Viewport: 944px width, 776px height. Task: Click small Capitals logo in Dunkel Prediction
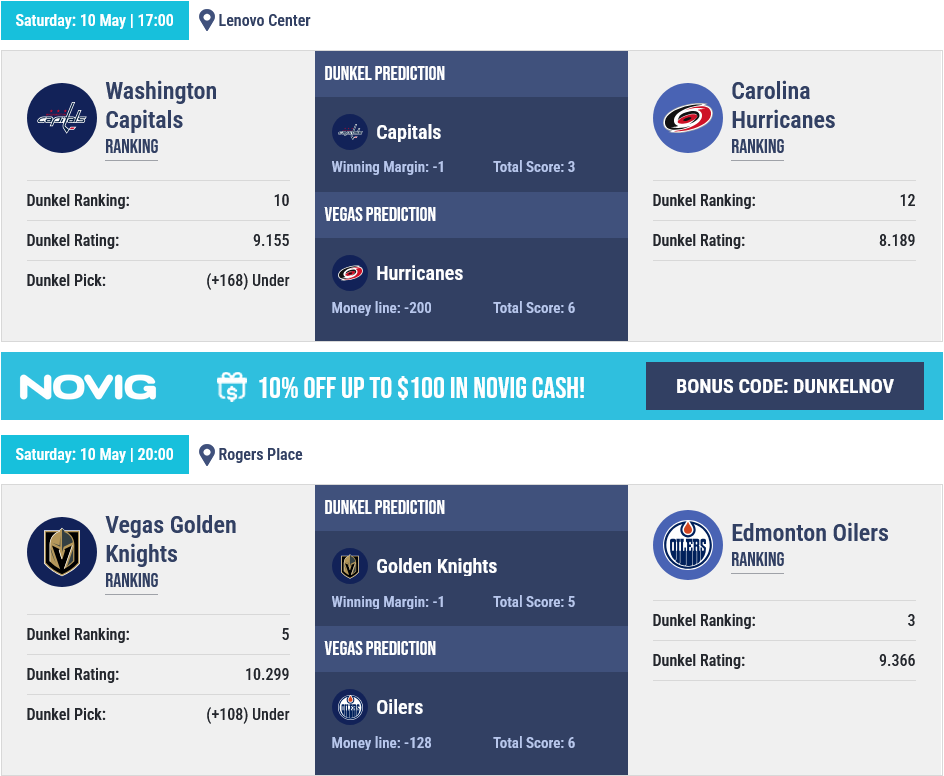pyautogui.click(x=350, y=132)
